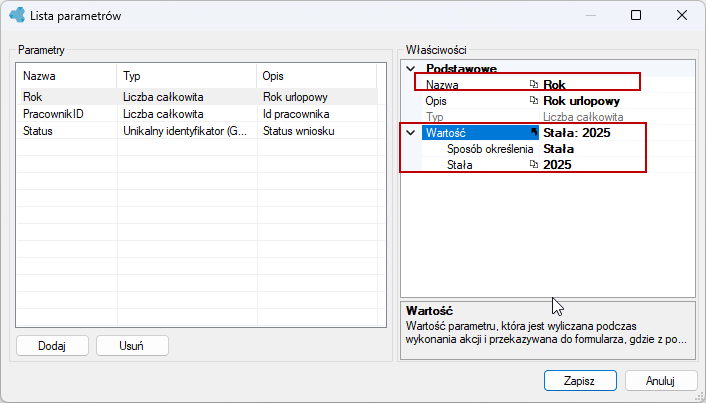Click the 'Status wniosku' description cell

pos(299,131)
